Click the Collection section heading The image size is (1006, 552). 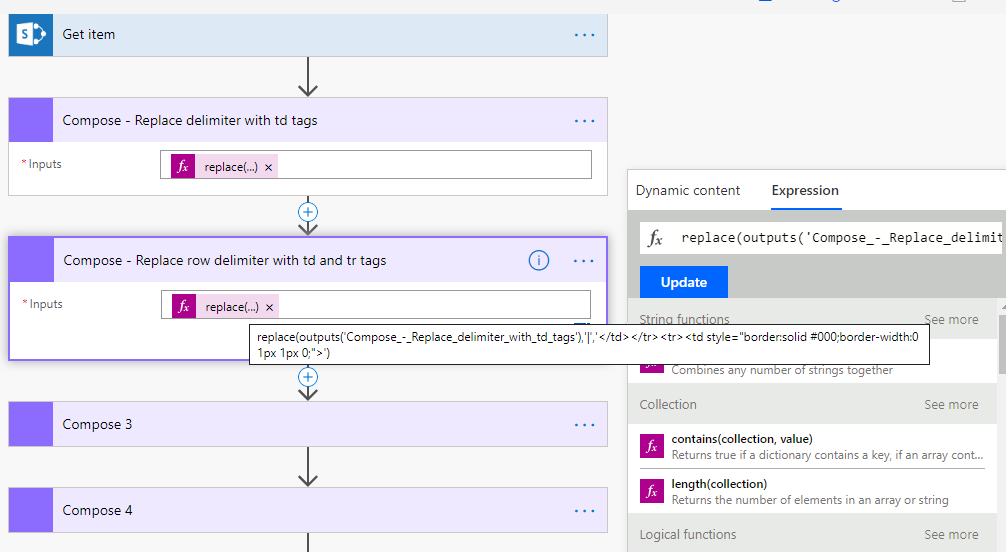(668, 405)
